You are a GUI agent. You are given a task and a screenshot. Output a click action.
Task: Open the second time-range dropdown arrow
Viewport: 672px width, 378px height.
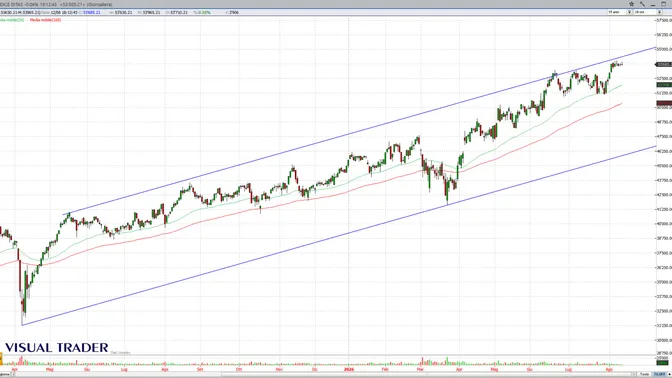659,12
